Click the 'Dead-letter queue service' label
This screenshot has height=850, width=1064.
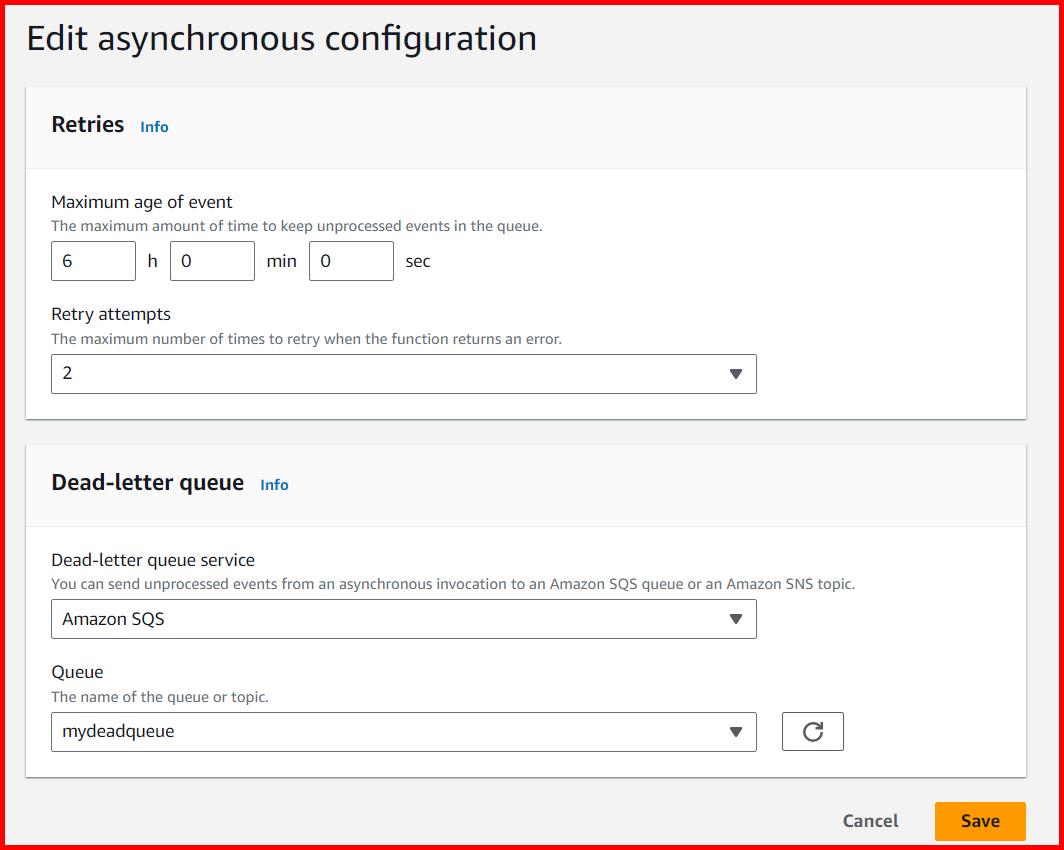click(153, 560)
